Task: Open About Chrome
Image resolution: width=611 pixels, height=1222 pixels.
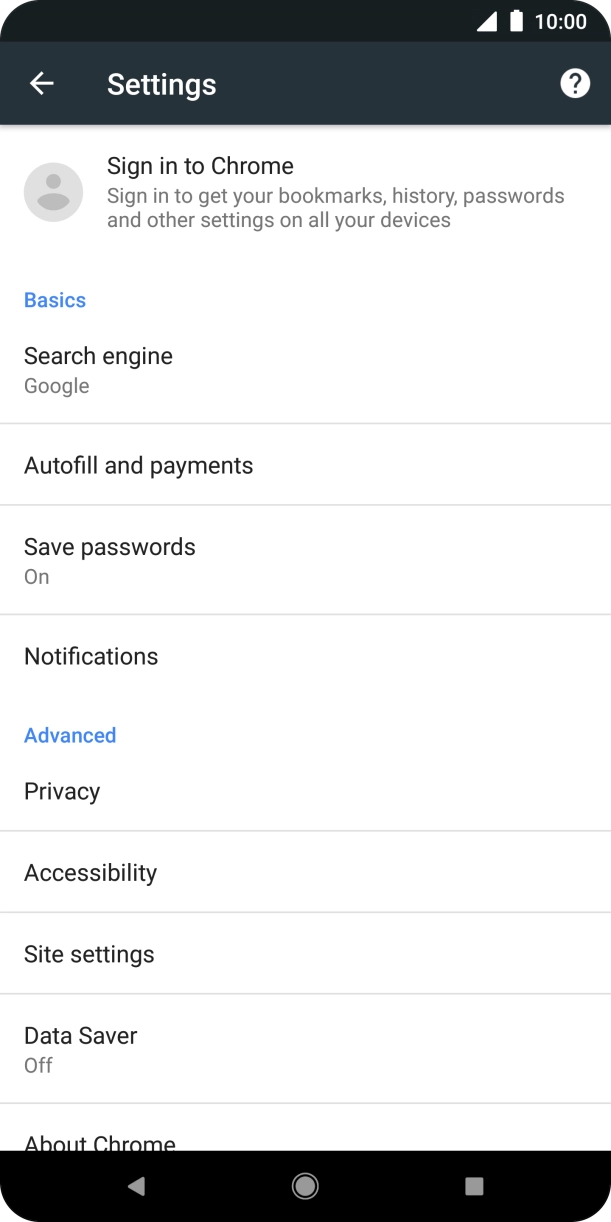Action: (100, 1140)
